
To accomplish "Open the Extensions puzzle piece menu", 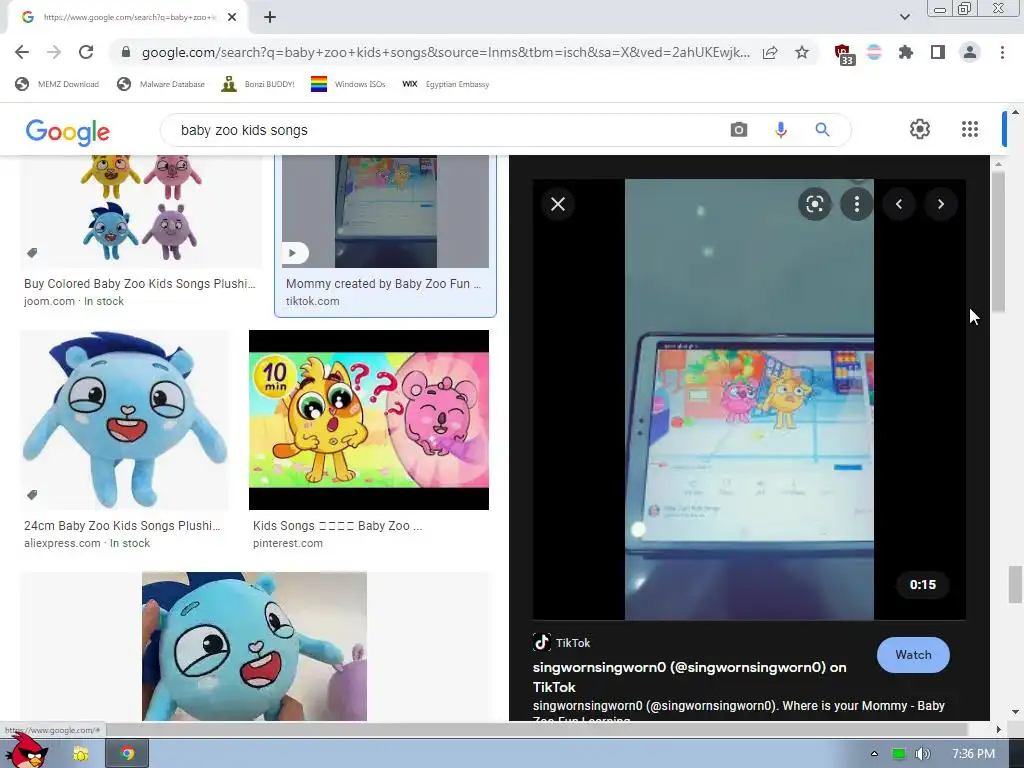I will 906,52.
